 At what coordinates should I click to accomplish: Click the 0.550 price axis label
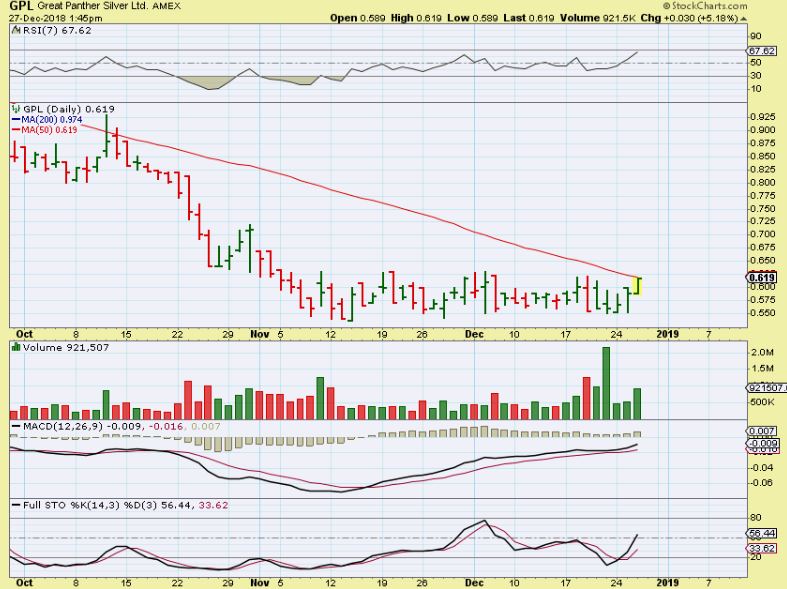pos(762,313)
